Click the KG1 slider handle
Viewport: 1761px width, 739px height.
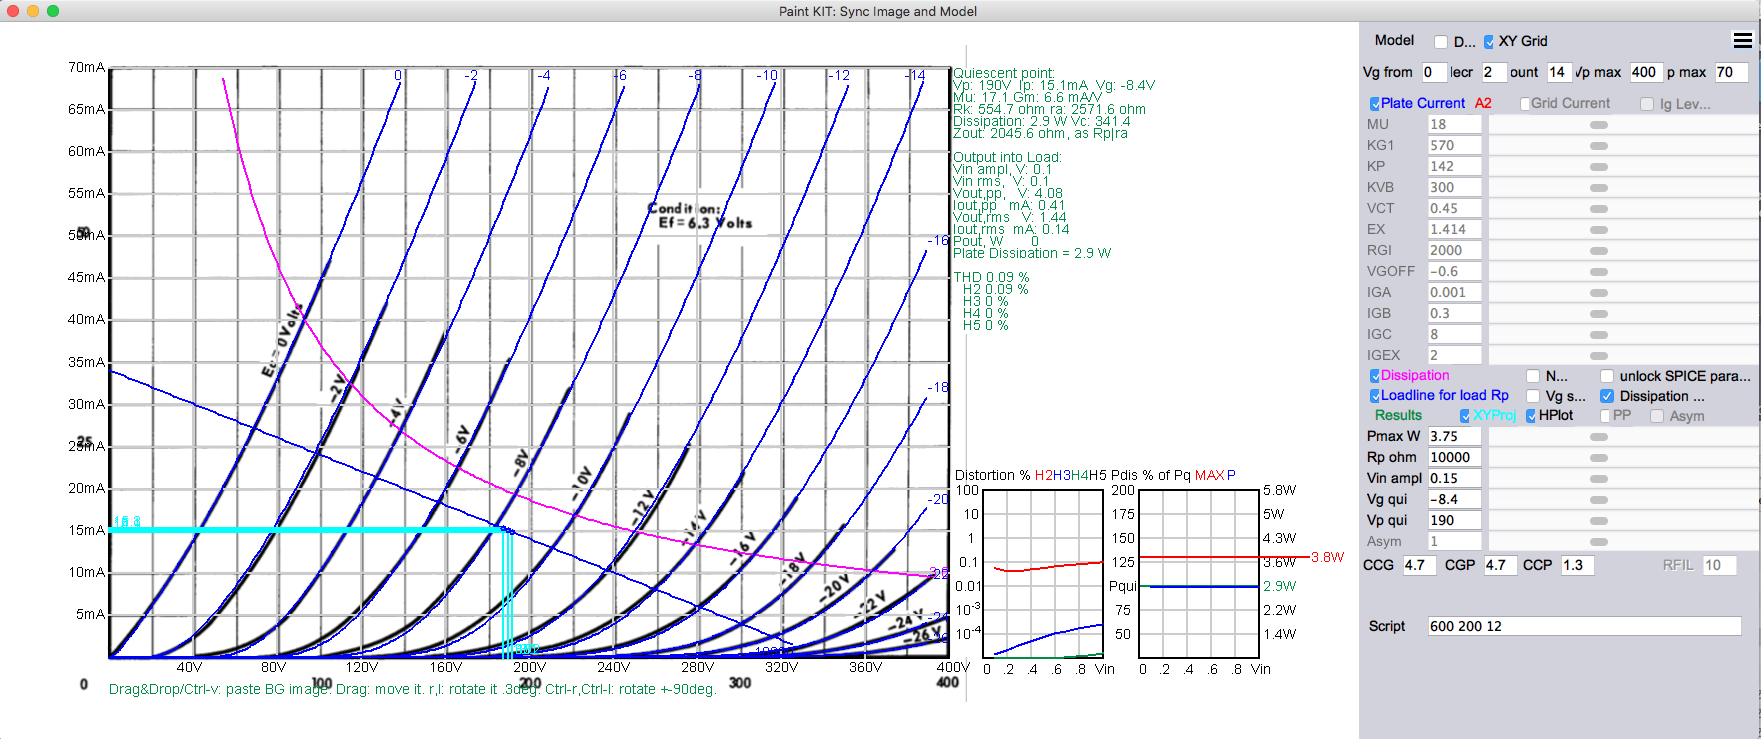click(x=1599, y=146)
